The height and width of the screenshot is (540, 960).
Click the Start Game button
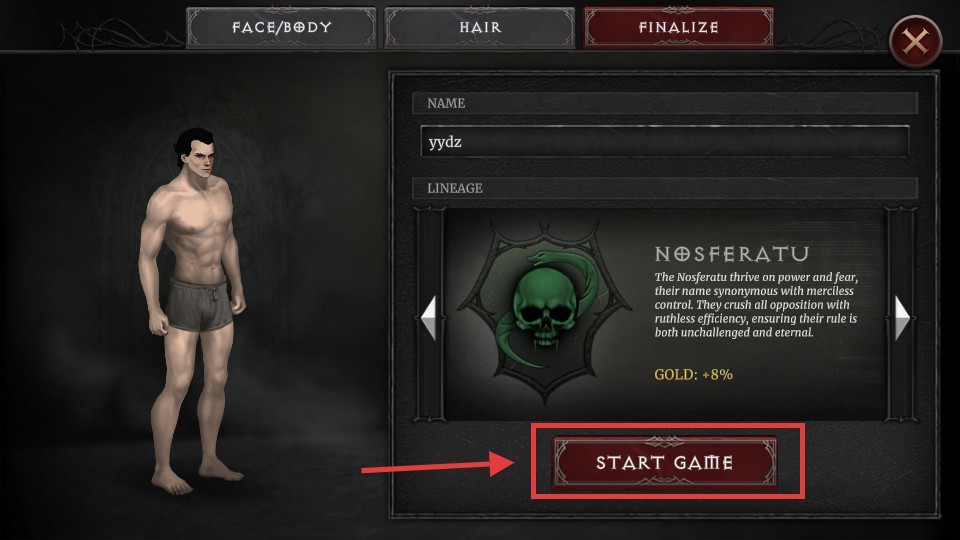(x=665, y=462)
